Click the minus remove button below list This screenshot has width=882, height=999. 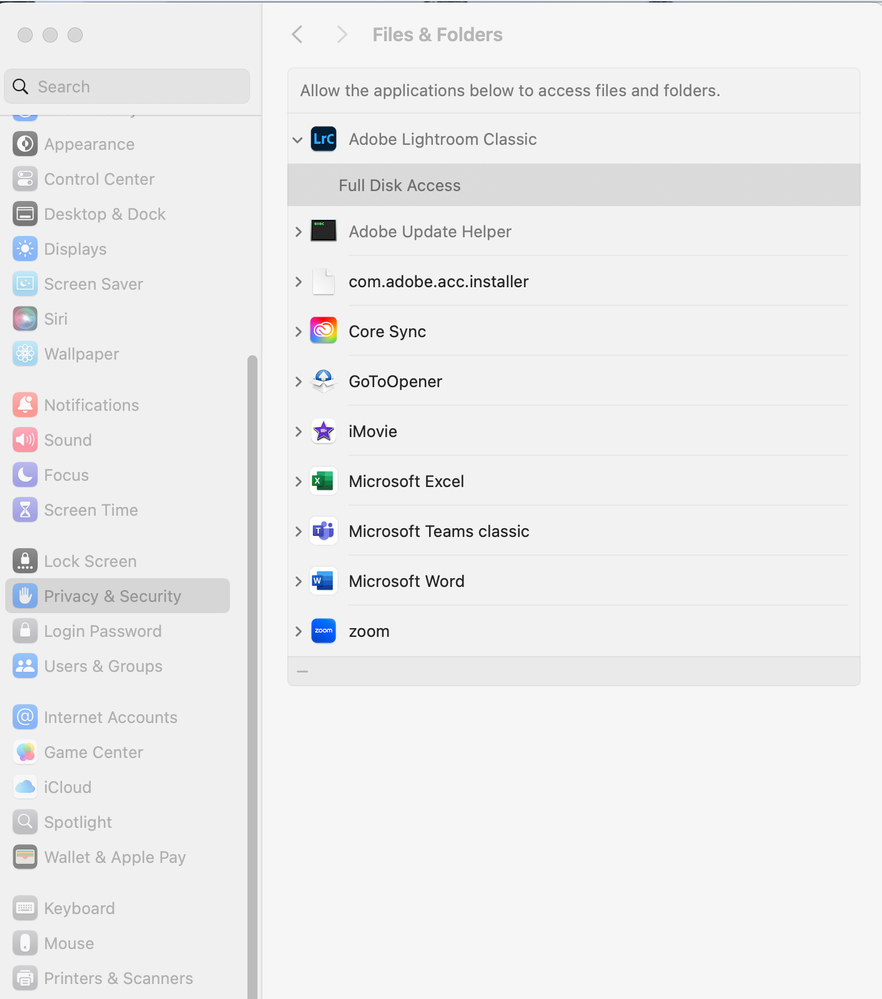click(x=303, y=671)
